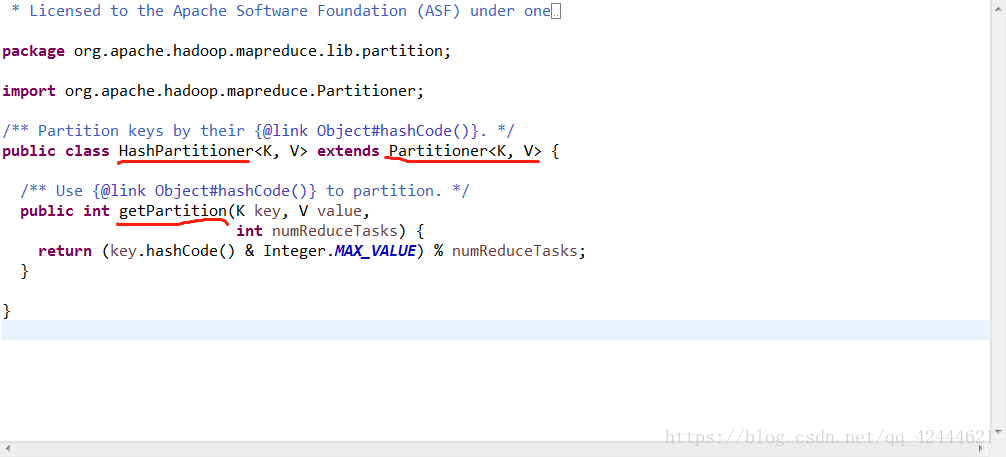Click the 'Partition keys by their' Javadoc comment

[x=259, y=131]
